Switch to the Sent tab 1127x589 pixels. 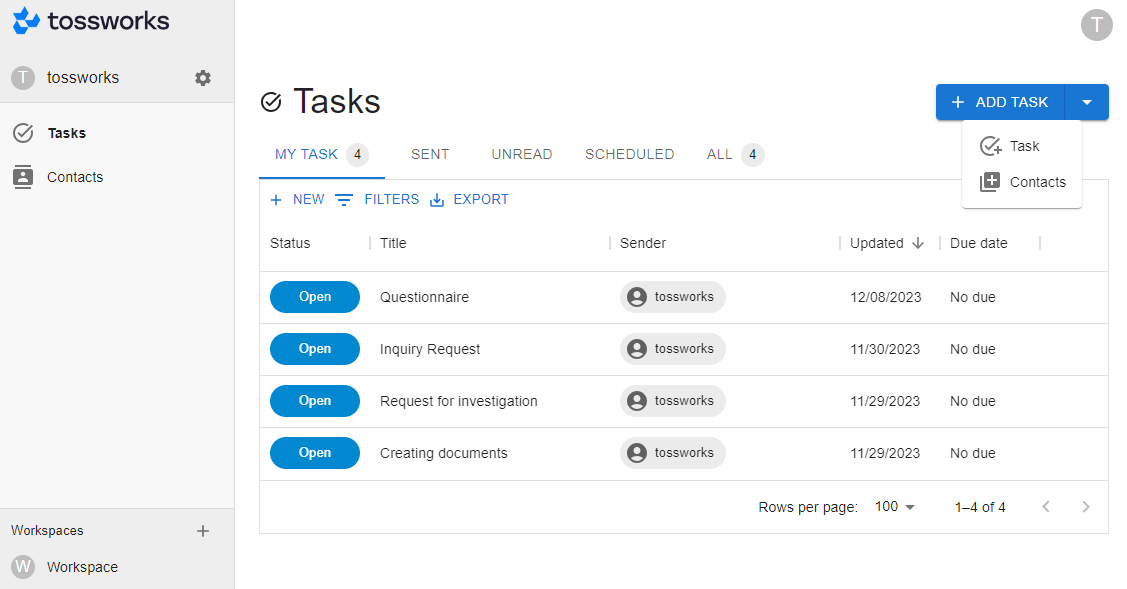(430, 154)
